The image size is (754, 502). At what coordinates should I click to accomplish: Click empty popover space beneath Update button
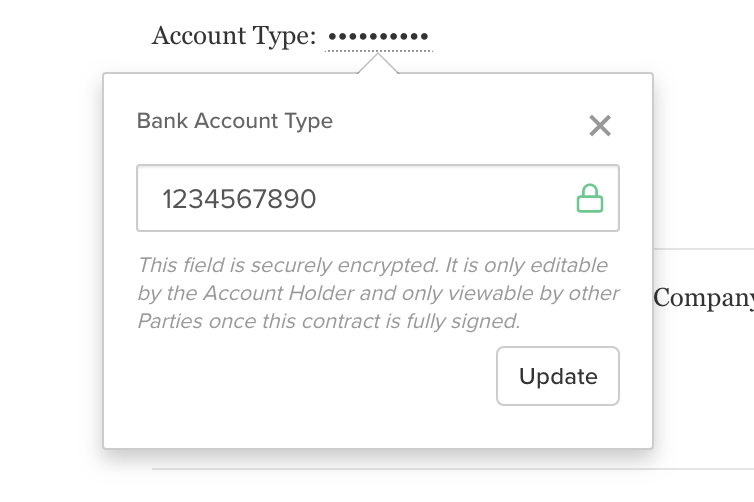(x=558, y=427)
